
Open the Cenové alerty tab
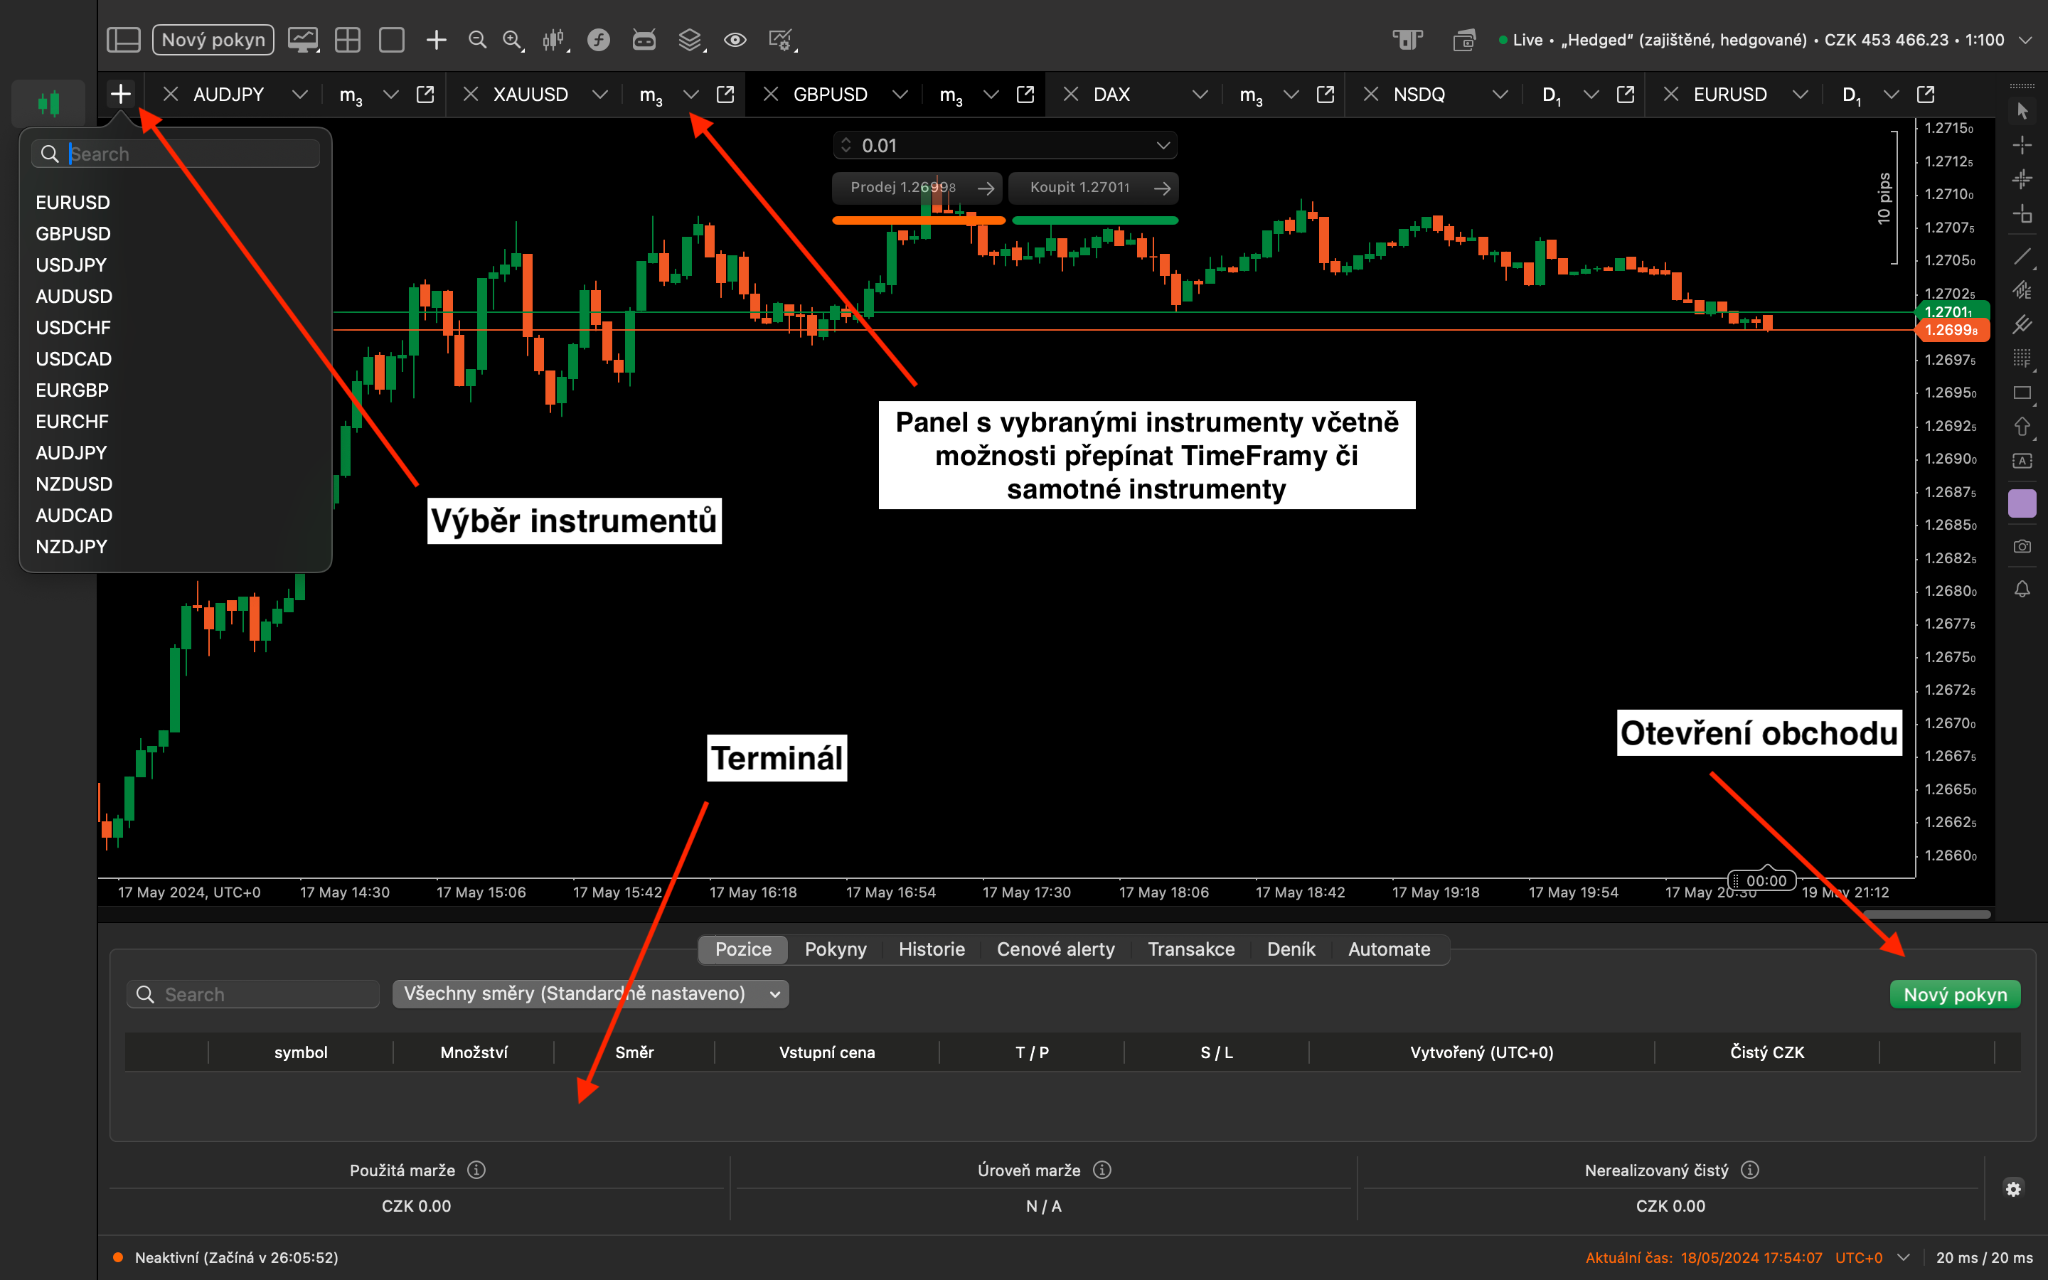click(1055, 949)
